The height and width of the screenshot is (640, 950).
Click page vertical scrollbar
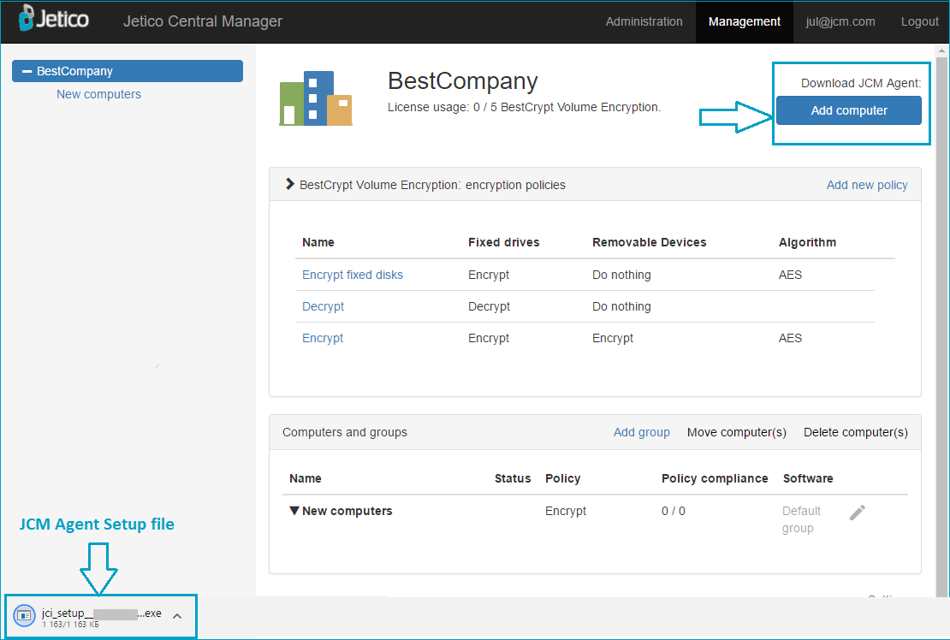click(x=941, y=321)
